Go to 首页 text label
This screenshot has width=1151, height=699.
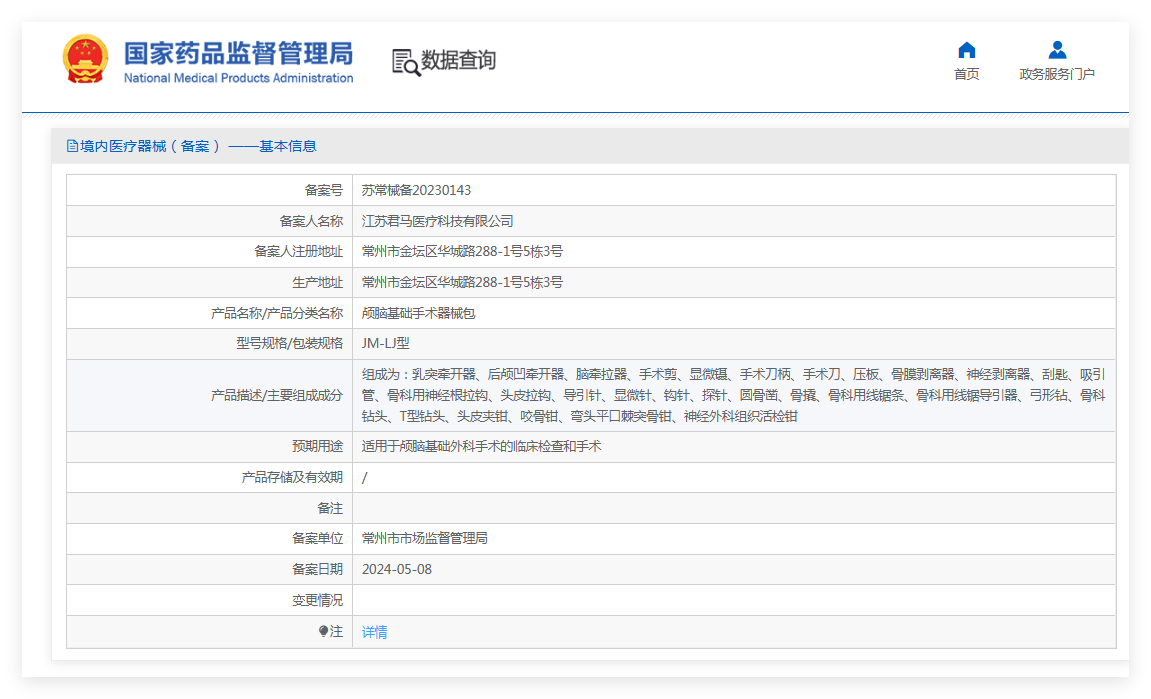[x=966, y=74]
